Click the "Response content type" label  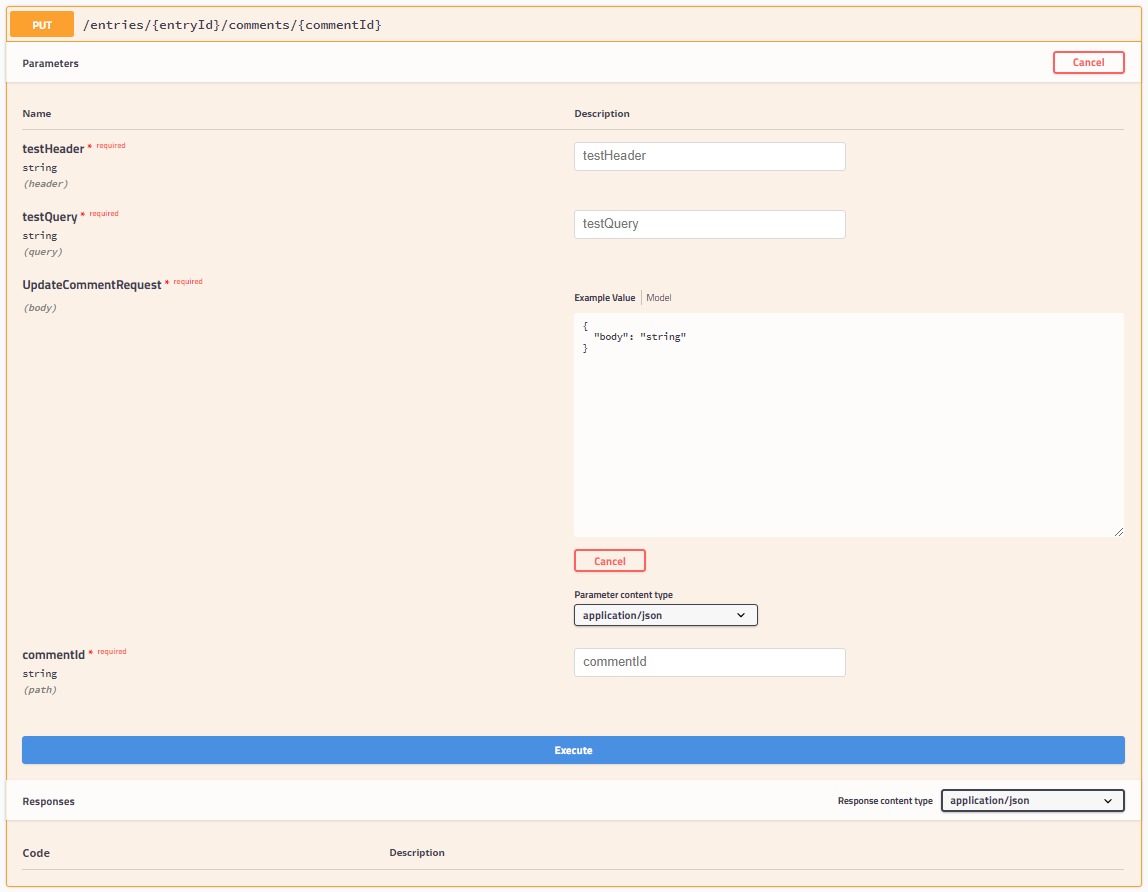coord(885,801)
